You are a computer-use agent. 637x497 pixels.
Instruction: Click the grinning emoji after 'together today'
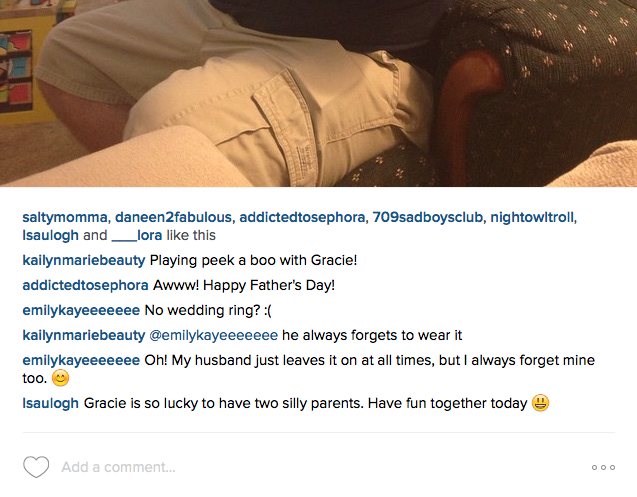coord(540,403)
